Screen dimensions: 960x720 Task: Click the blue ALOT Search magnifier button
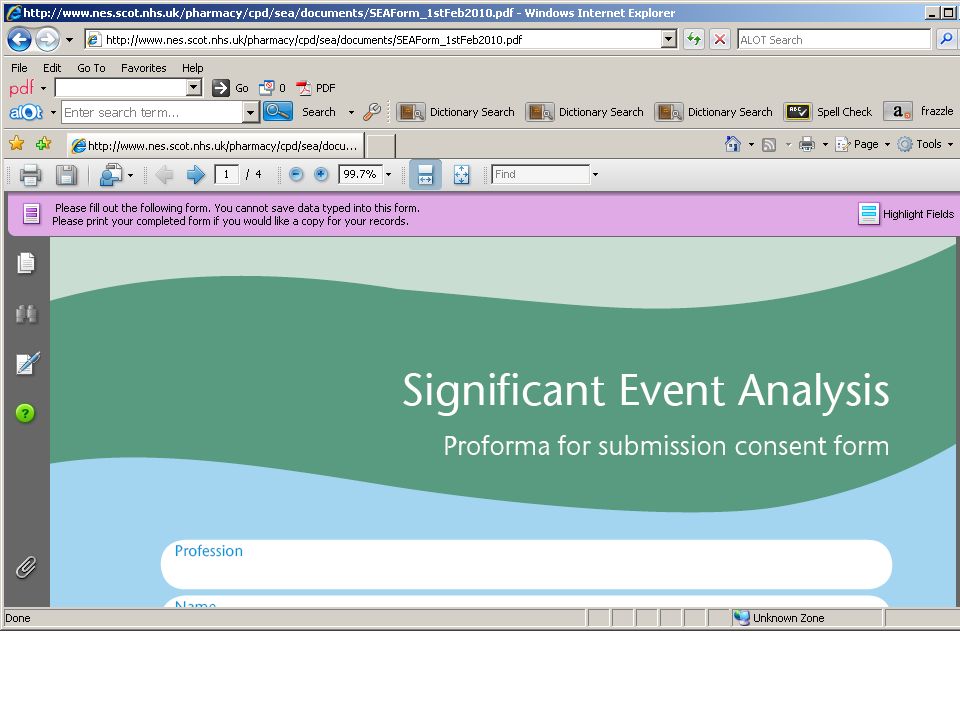click(278, 111)
